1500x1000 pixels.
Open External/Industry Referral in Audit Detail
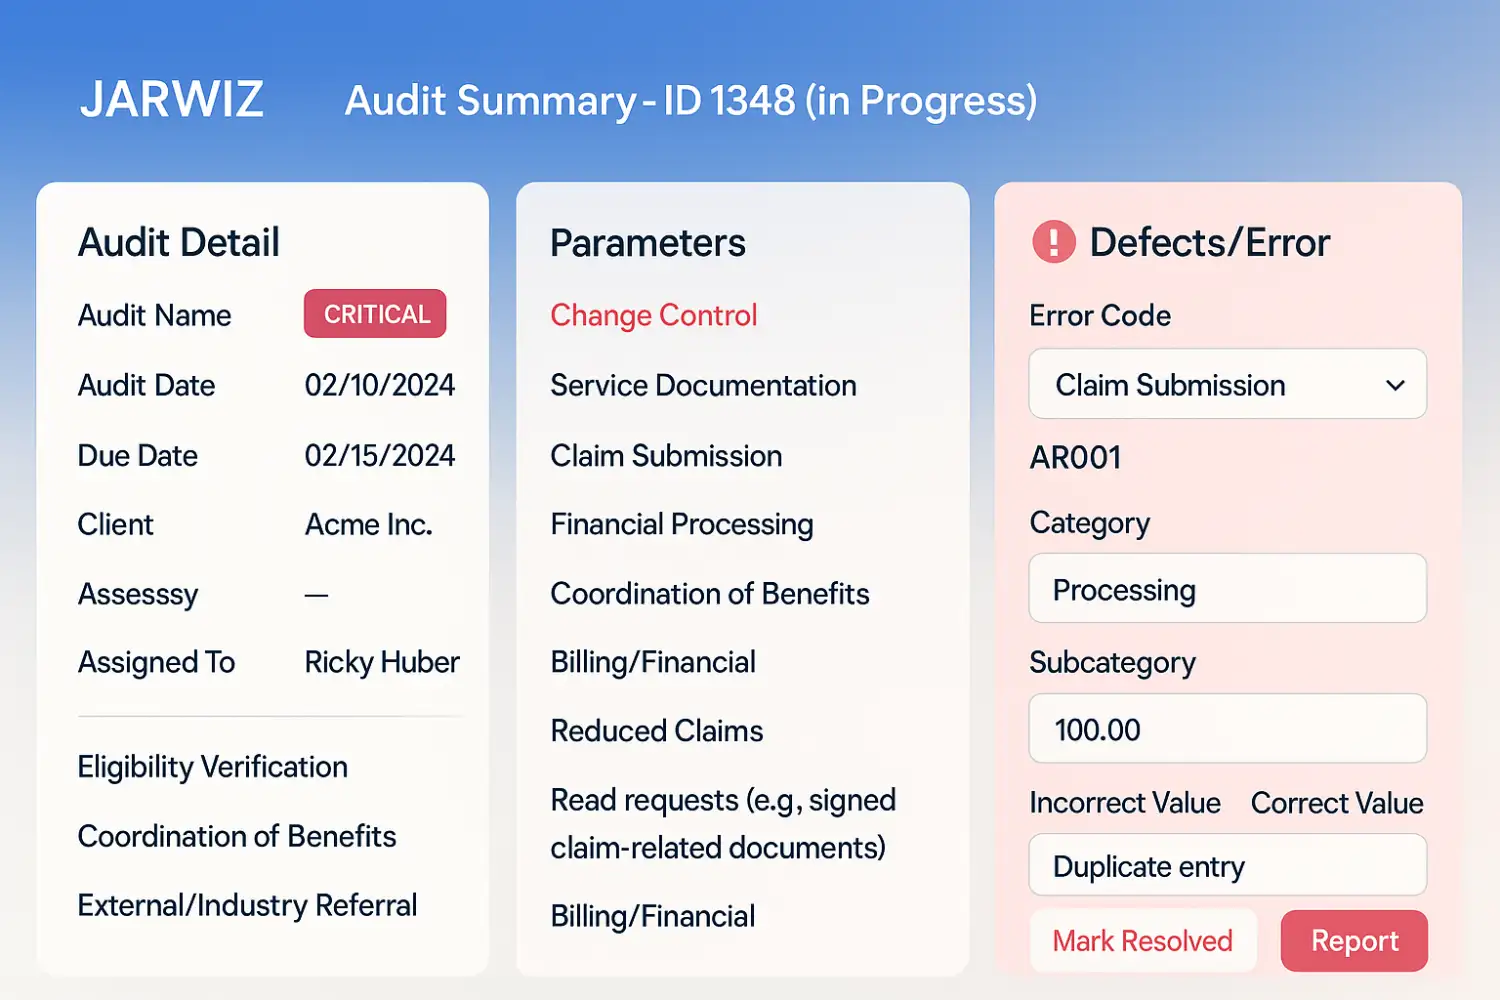[248, 905]
